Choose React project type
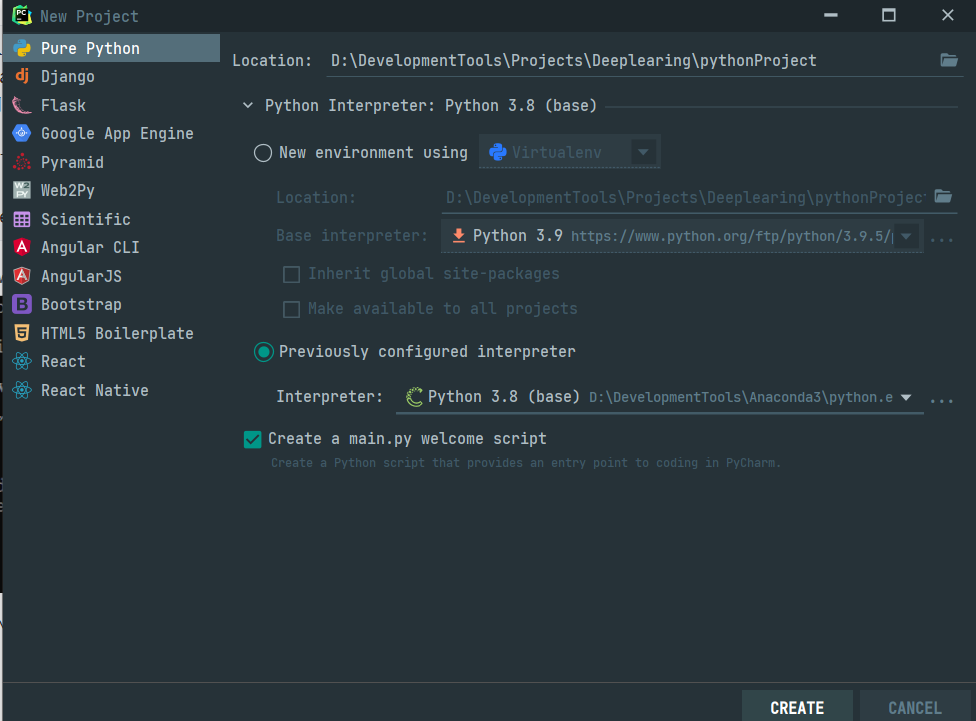Screen dimensions: 976x721 click(111, 361)
